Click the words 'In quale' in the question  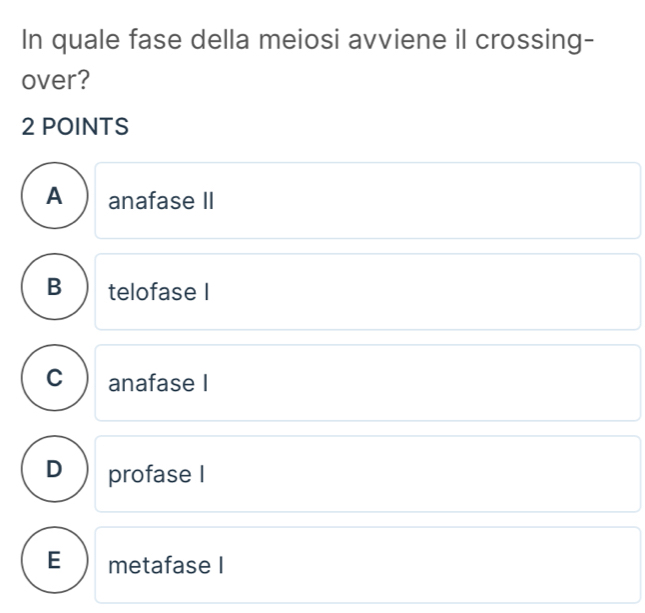coord(68,42)
